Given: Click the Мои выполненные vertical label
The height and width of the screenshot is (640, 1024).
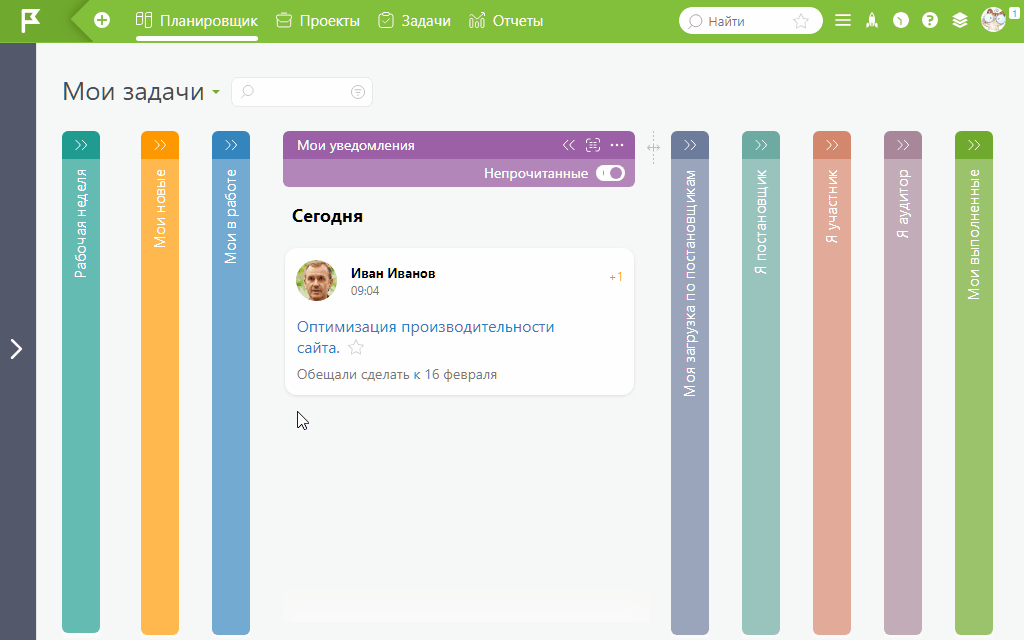Looking at the screenshot, I should tap(974, 234).
